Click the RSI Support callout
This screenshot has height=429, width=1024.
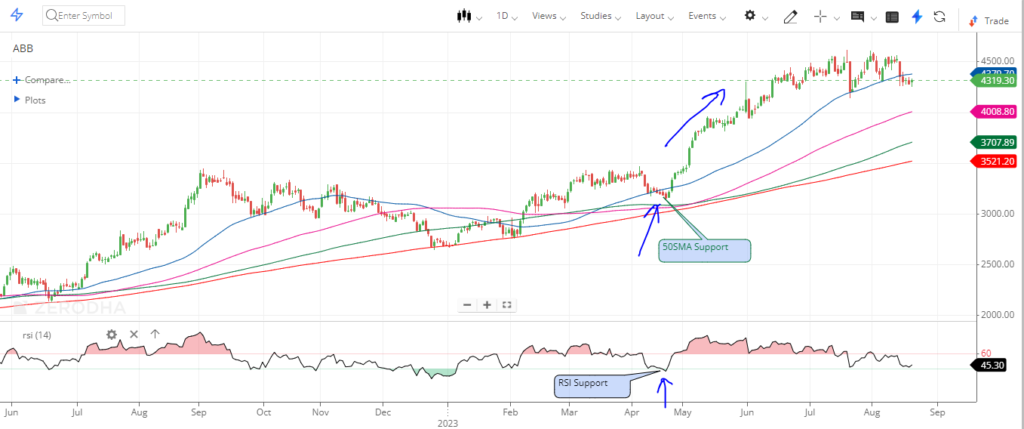click(592, 385)
